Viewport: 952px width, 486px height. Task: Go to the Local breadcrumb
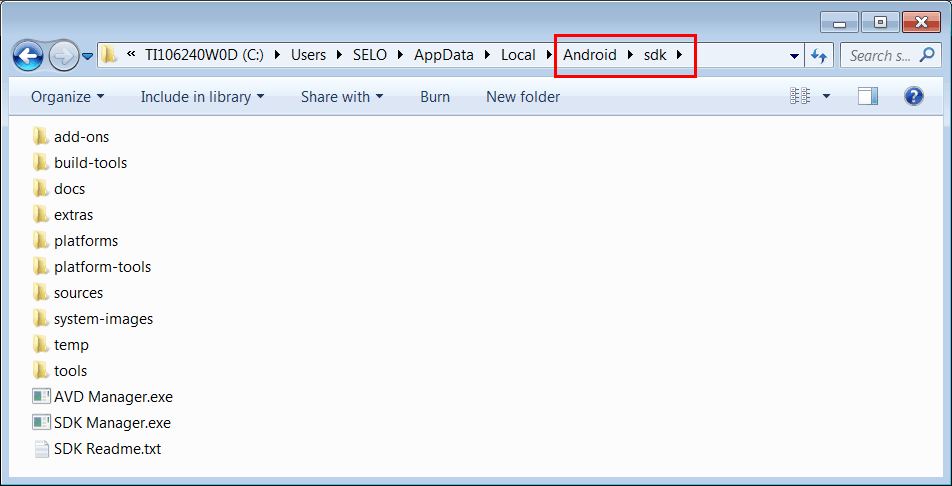tap(518, 55)
